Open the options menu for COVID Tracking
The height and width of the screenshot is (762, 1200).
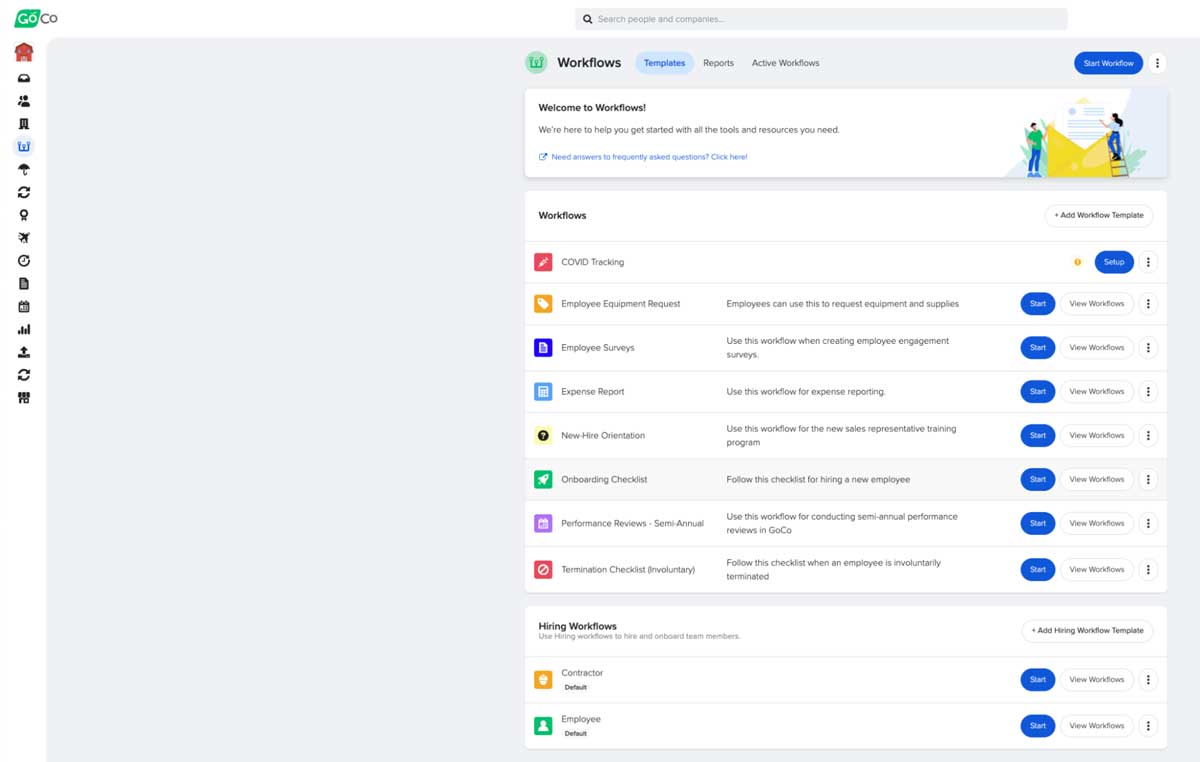tap(1148, 262)
